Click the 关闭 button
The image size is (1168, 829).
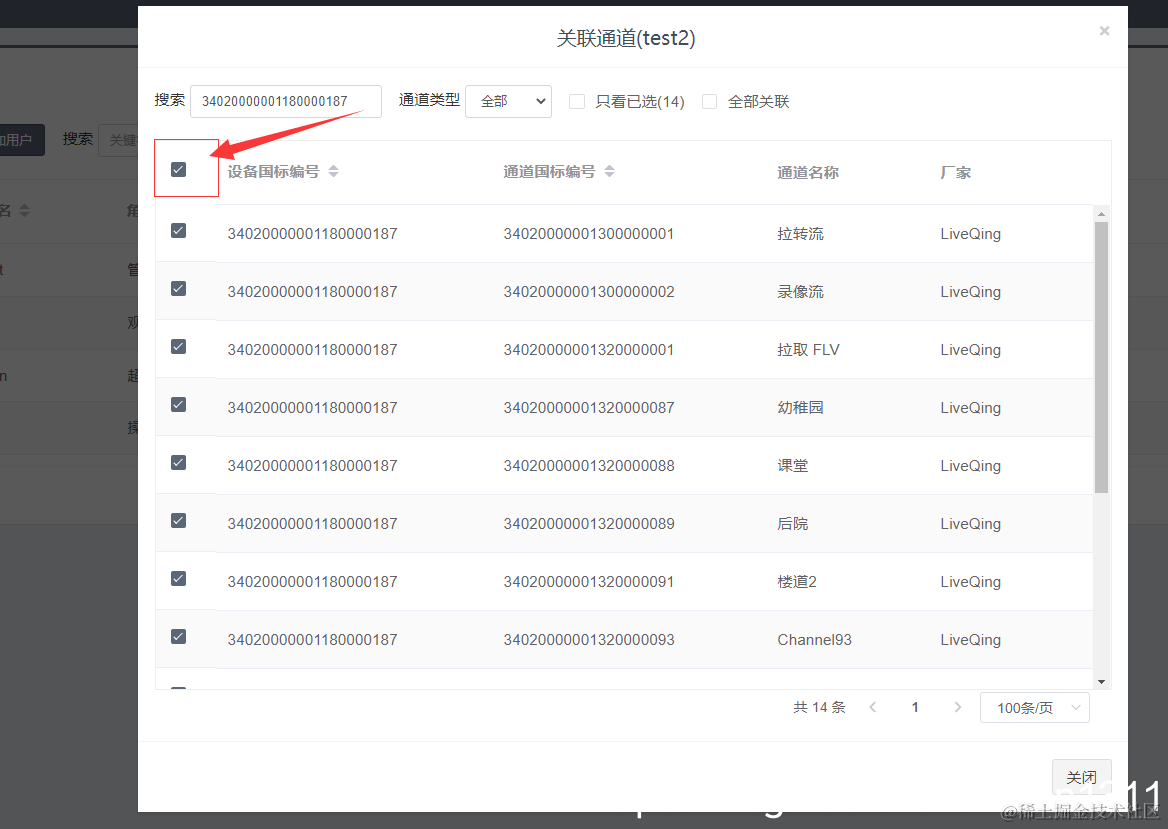pos(1082,778)
